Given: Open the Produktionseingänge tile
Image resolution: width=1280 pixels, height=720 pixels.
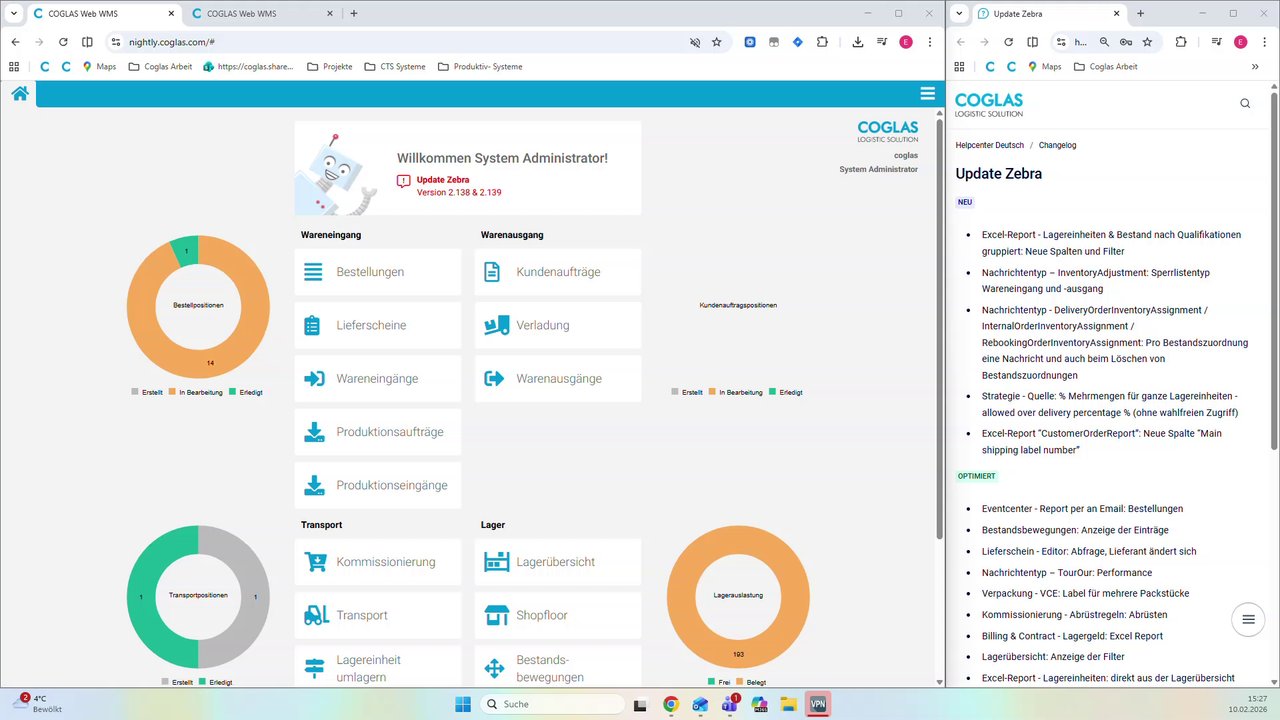Looking at the screenshot, I should [378, 485].
